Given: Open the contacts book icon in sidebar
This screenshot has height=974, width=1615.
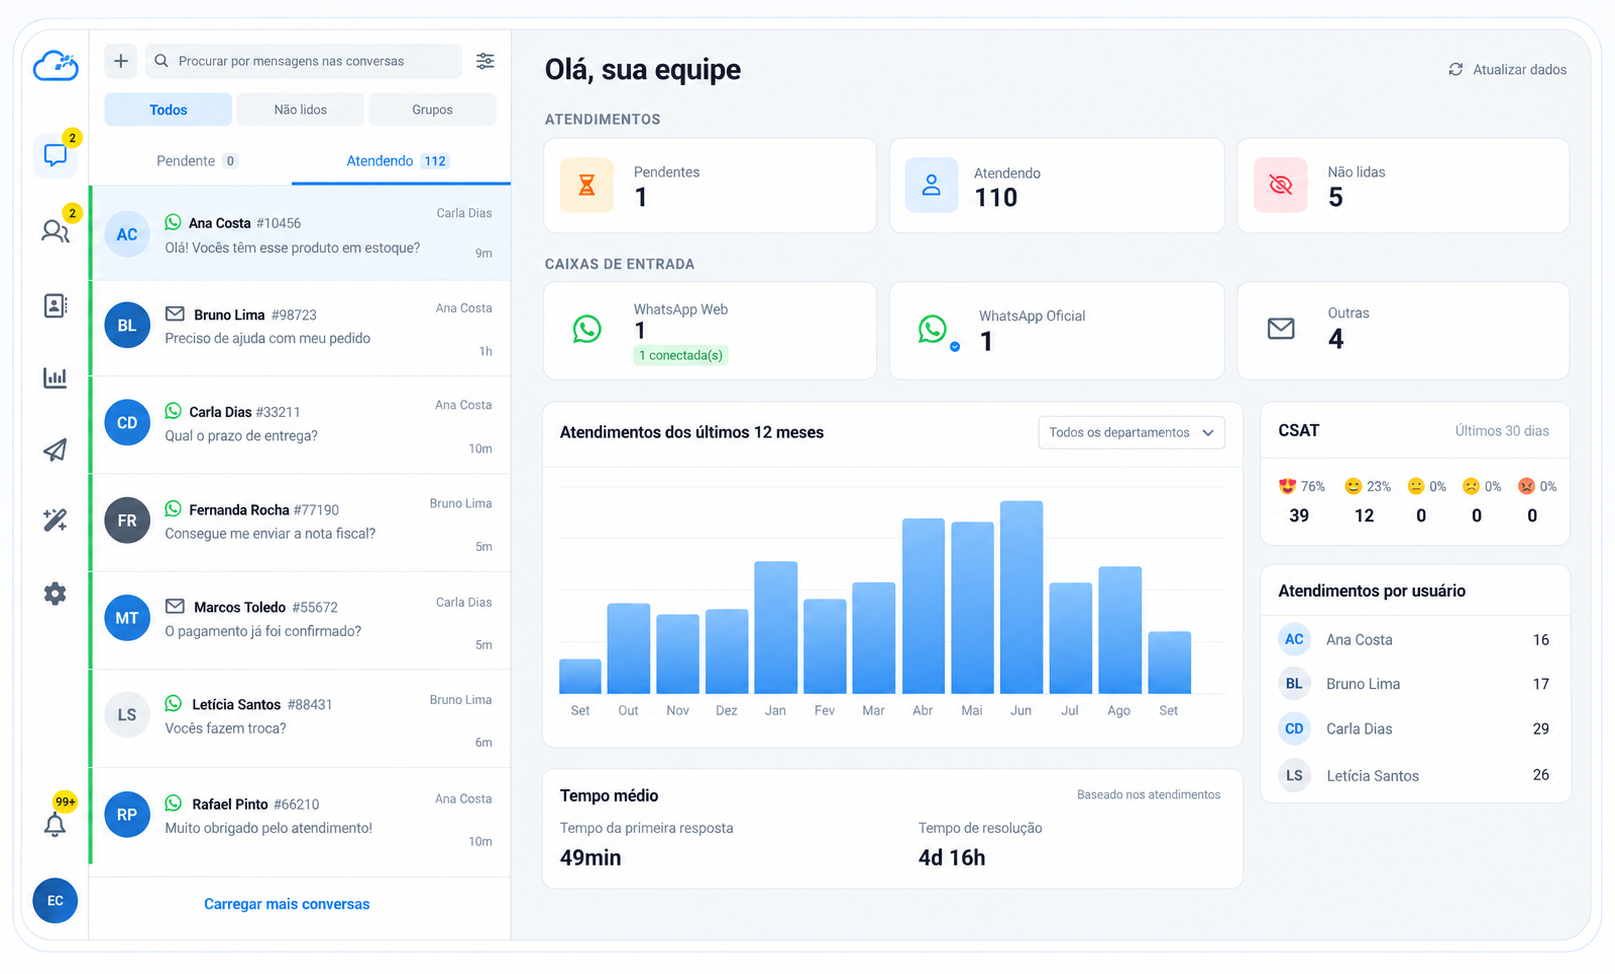Looking at the screenshot, I should click(55, 305).
